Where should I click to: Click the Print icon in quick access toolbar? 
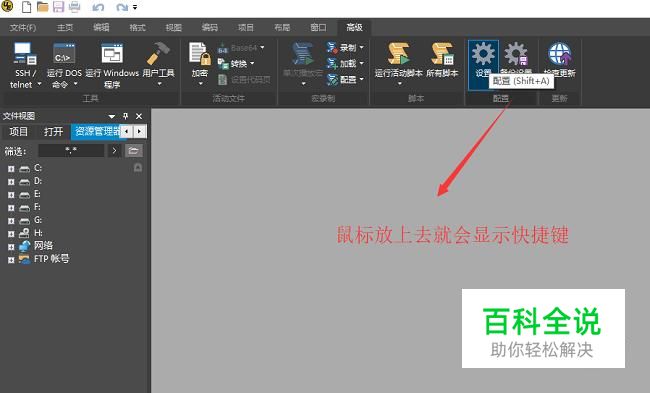pos(75,7)
